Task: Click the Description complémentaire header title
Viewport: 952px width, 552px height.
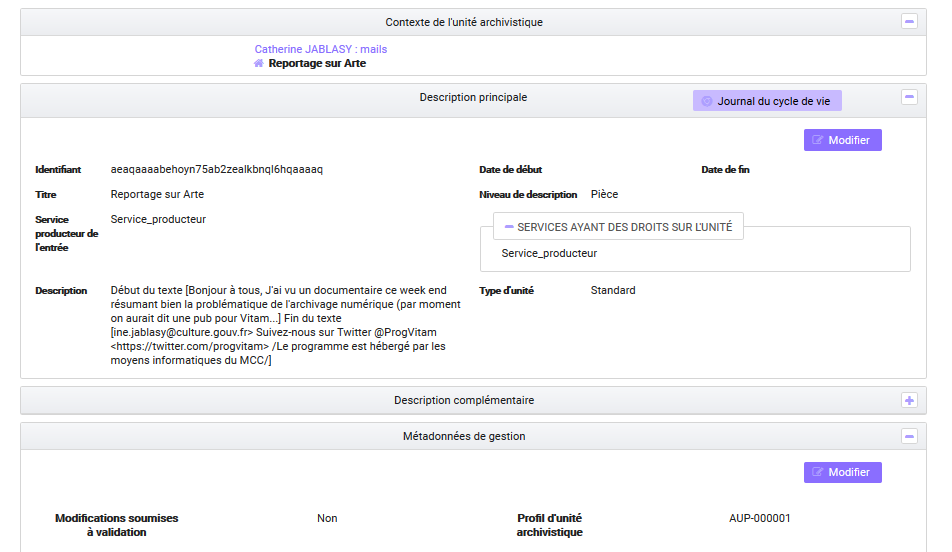Action: click(x=464, y=400)
